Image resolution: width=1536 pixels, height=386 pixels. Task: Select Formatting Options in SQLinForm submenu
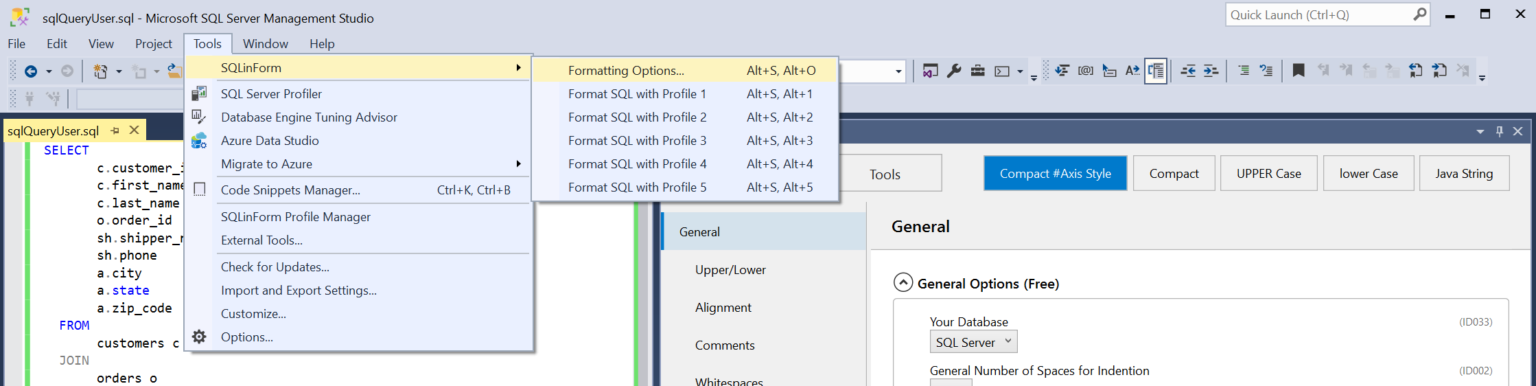click(x=685, y=70)
